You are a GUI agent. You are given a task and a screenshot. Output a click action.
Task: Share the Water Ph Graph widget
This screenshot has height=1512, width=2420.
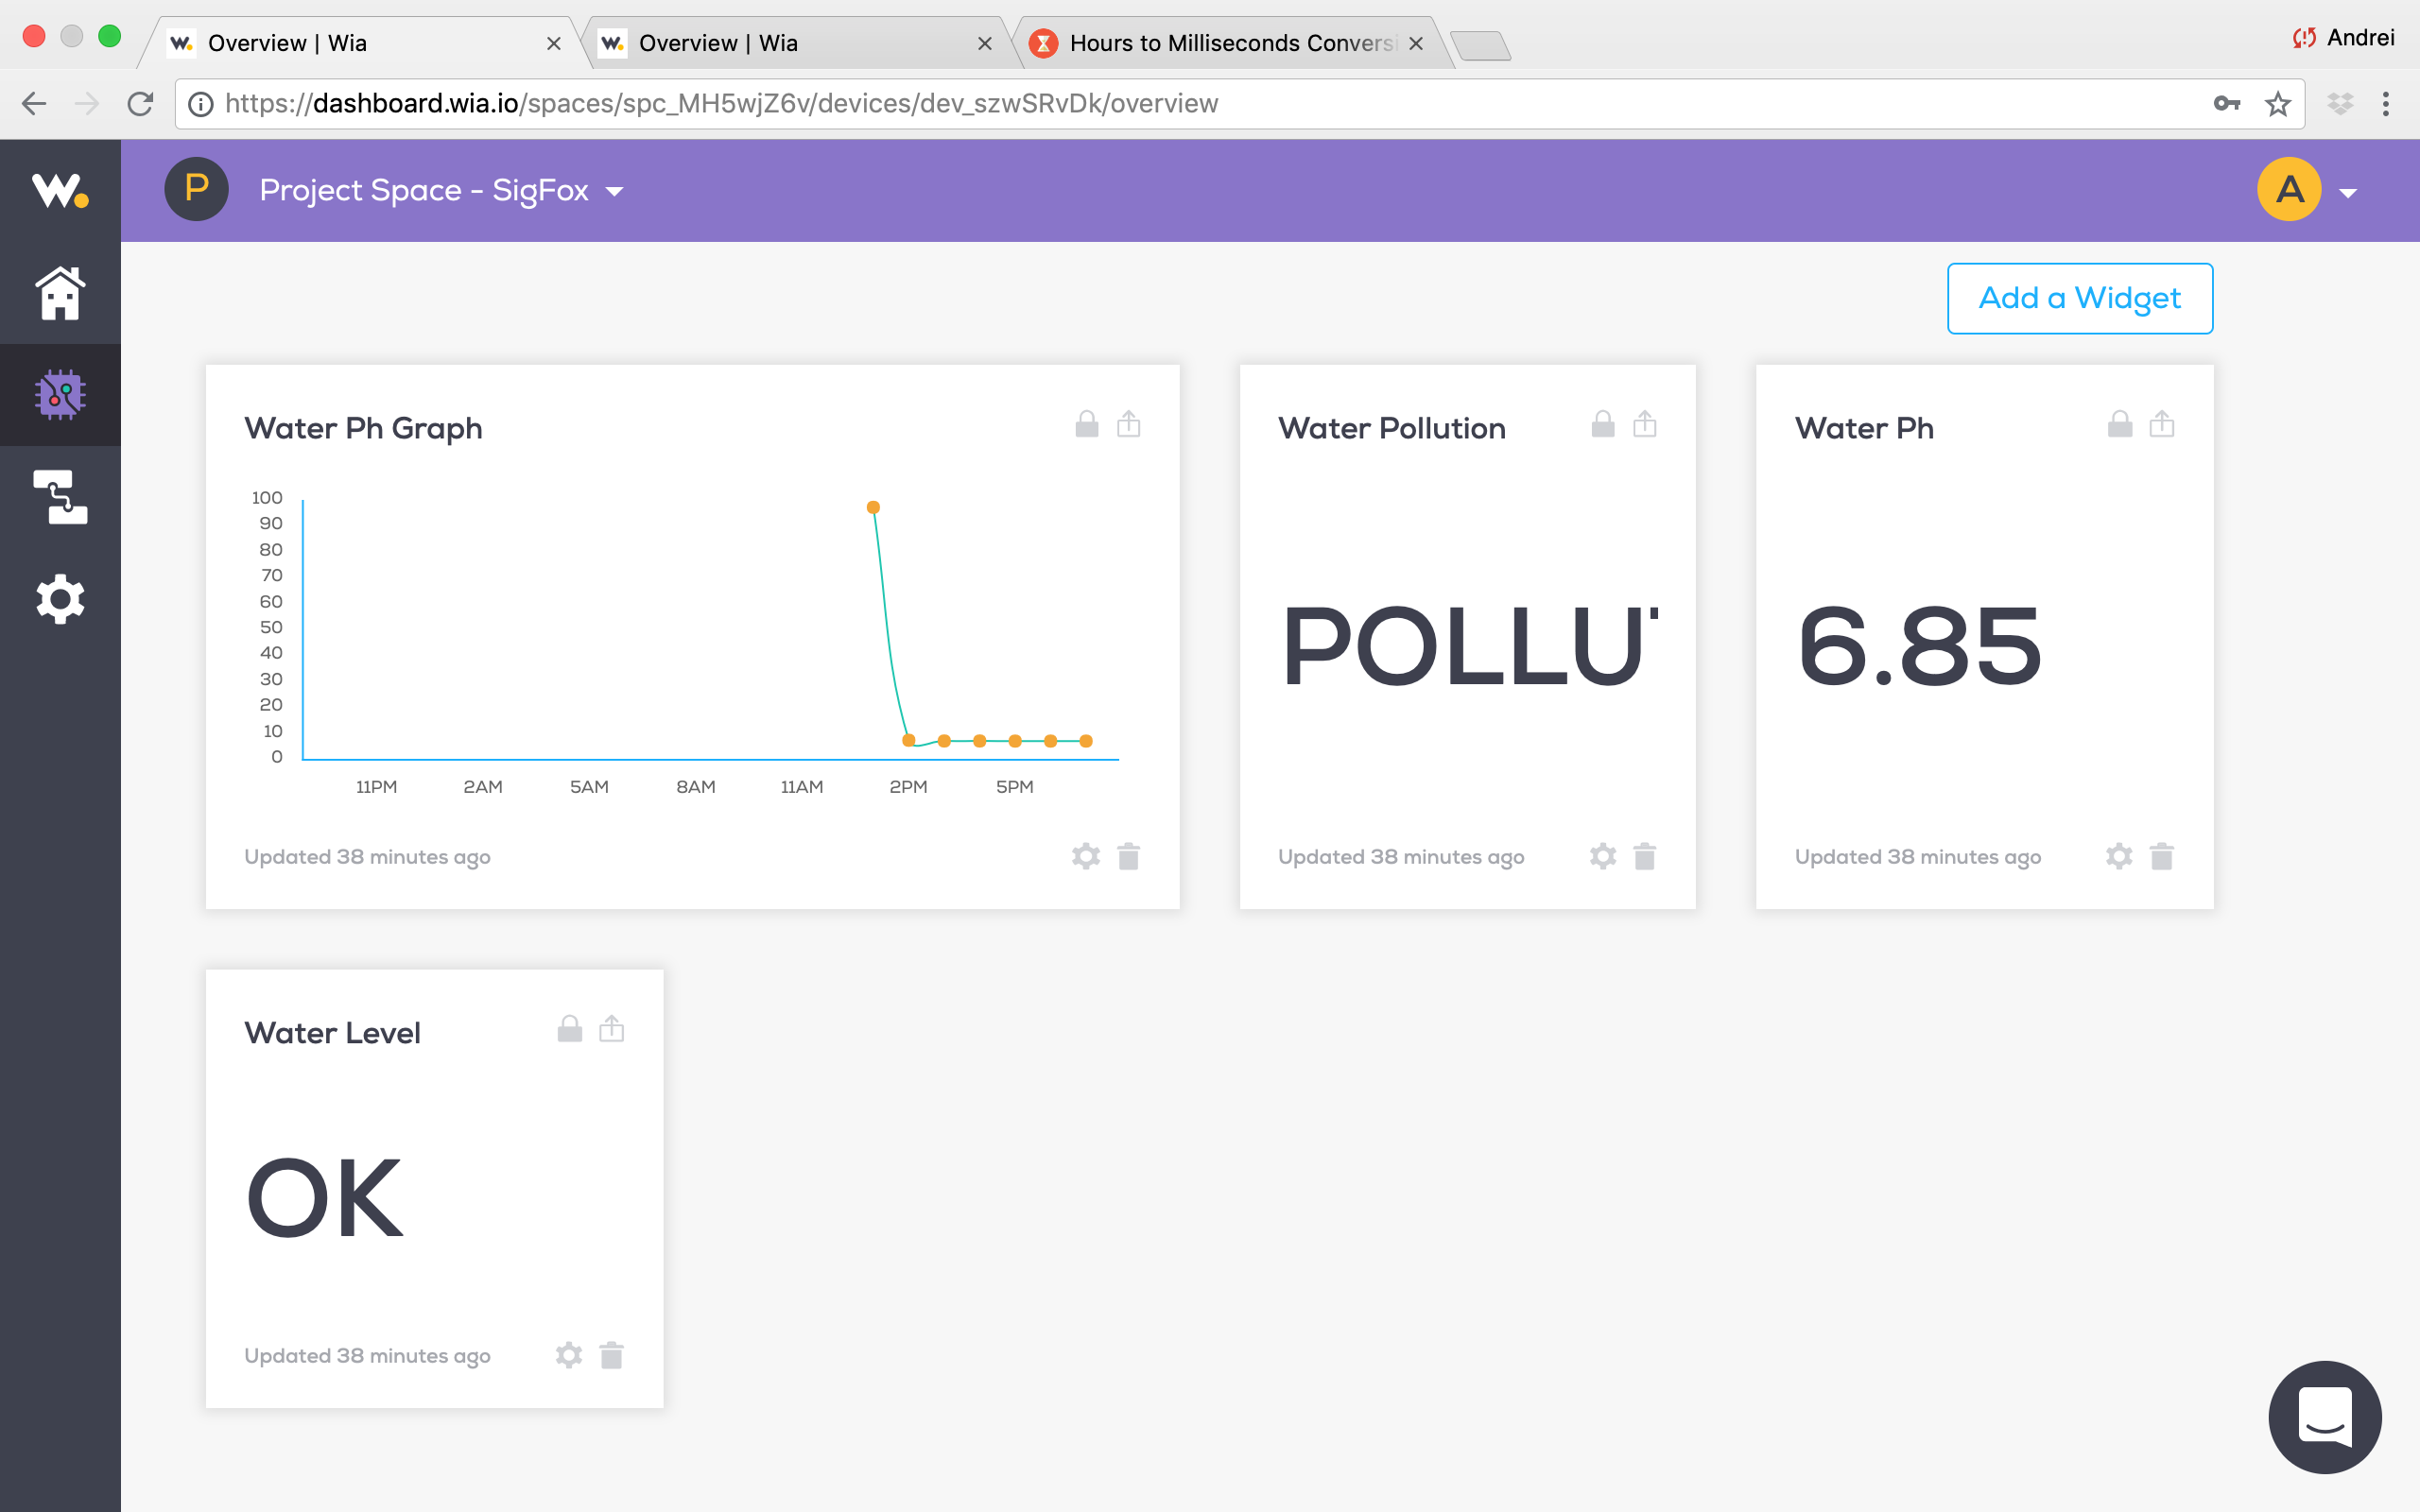coord(1128,424)
